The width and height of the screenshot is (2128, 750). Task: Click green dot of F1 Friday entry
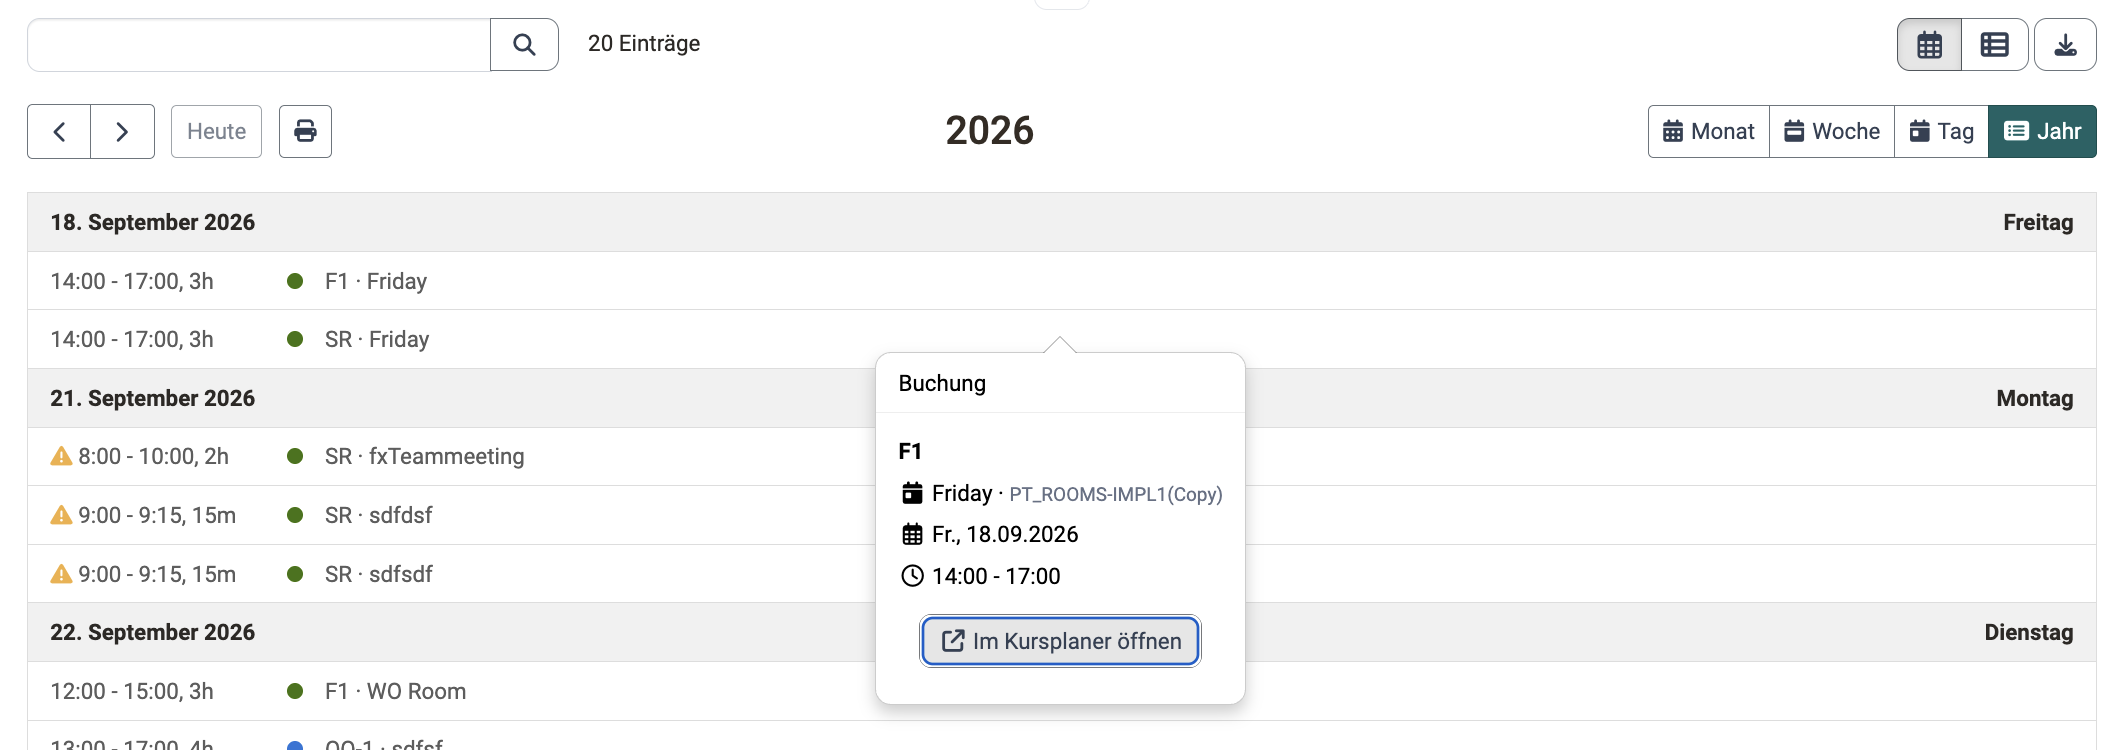(295, 281)
